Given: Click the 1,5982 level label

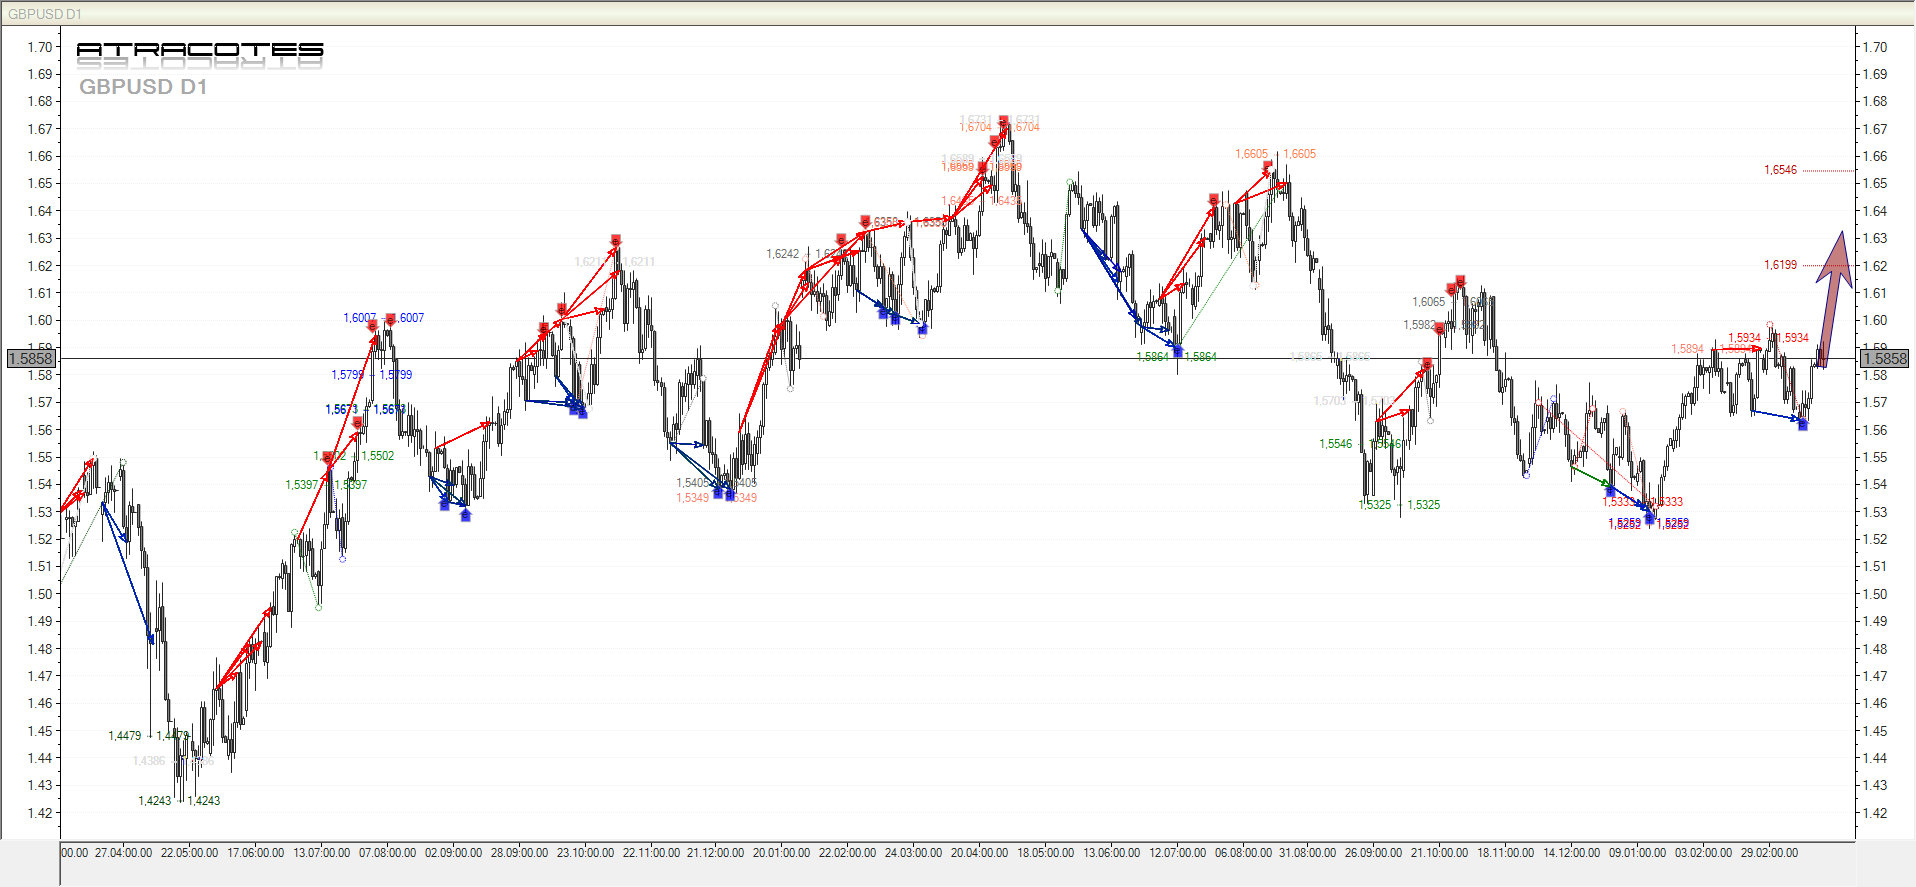Looking at the screenshot, I should click(x=1419, y=325).
